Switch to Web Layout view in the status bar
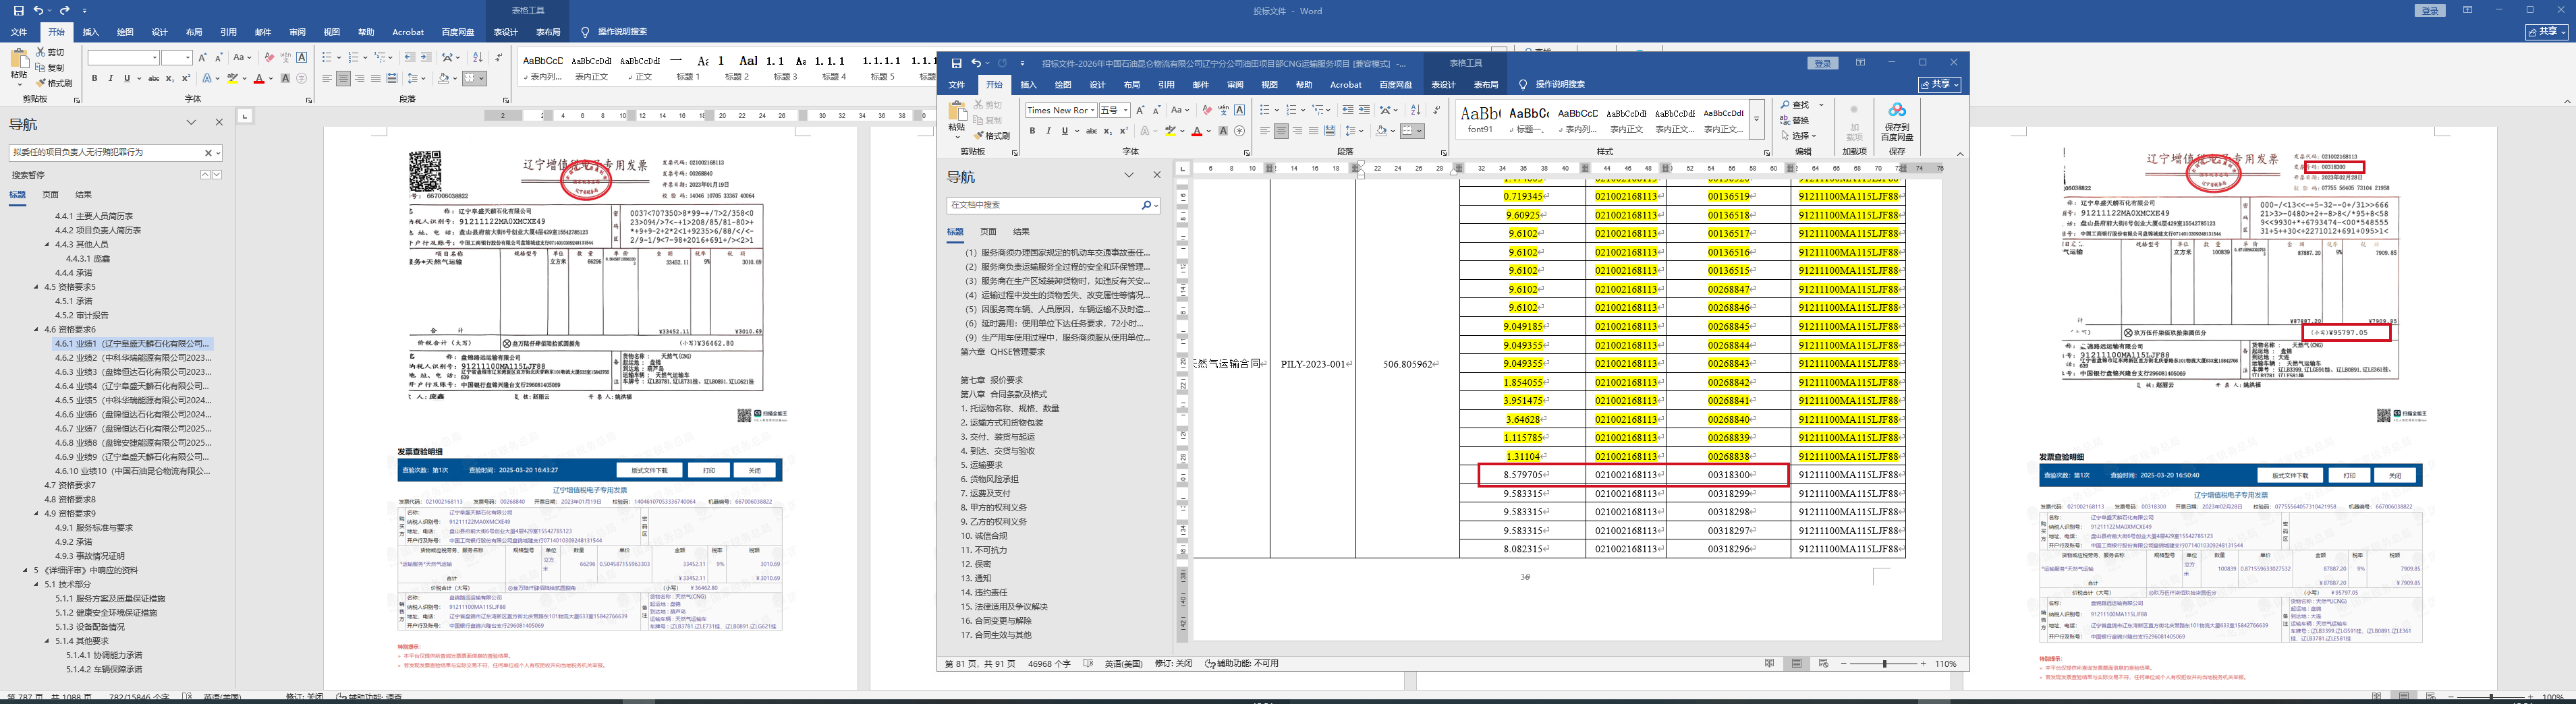 [1823, 663]
